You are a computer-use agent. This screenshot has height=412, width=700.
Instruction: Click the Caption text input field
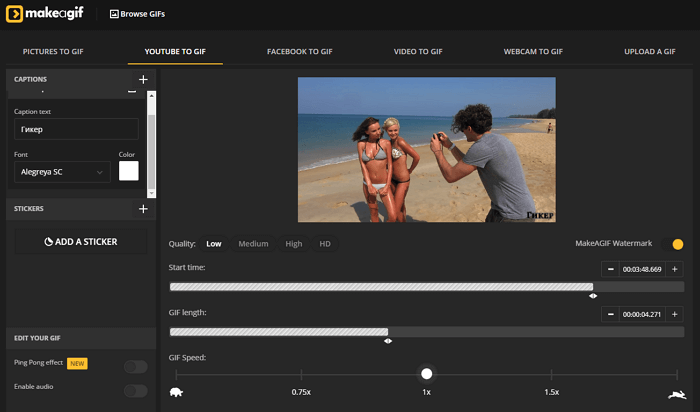[x=76, y=129]
